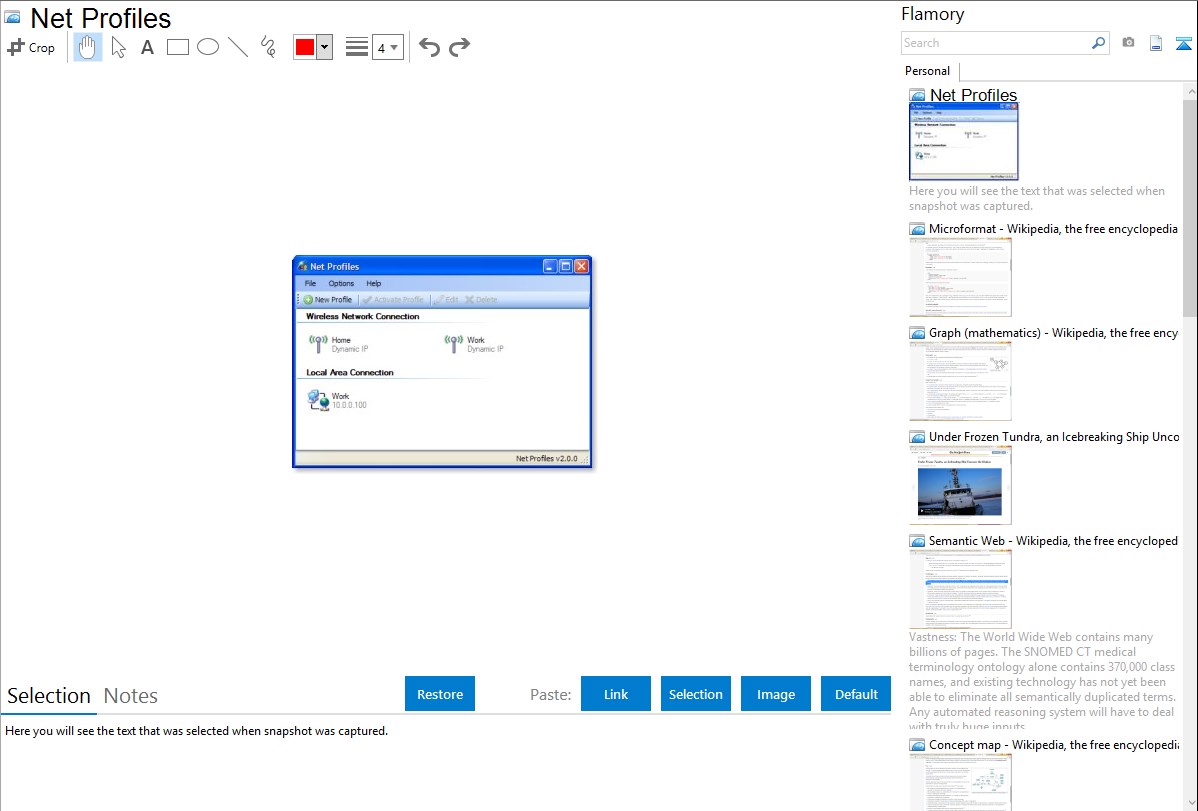The width and height of the screenshot is (1198, 811).
Task: Click the Net Profiles title in sidebar
Action: click(973, 95)
